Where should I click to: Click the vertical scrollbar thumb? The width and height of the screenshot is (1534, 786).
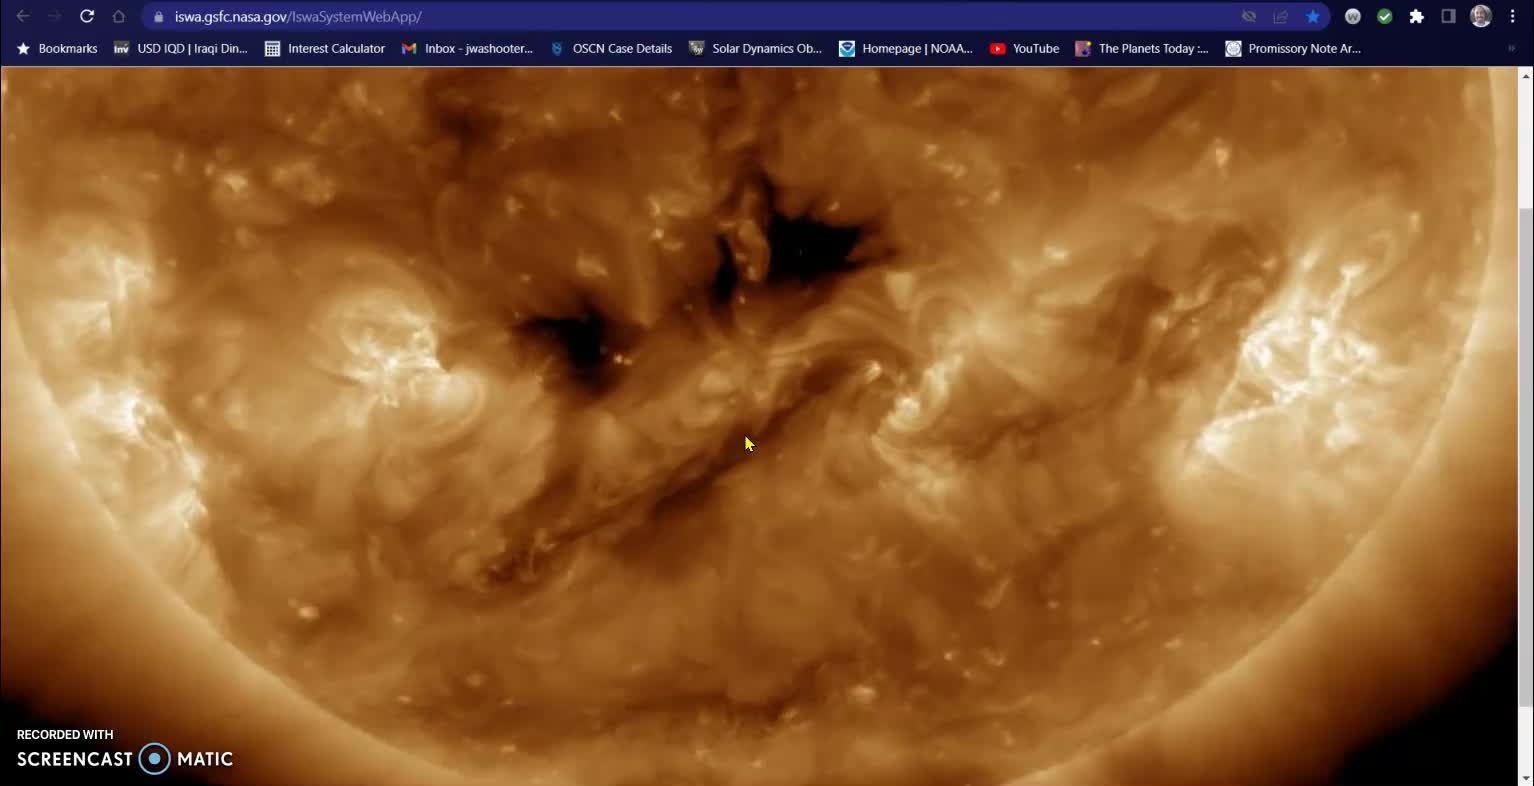(x=1526, y=457)
